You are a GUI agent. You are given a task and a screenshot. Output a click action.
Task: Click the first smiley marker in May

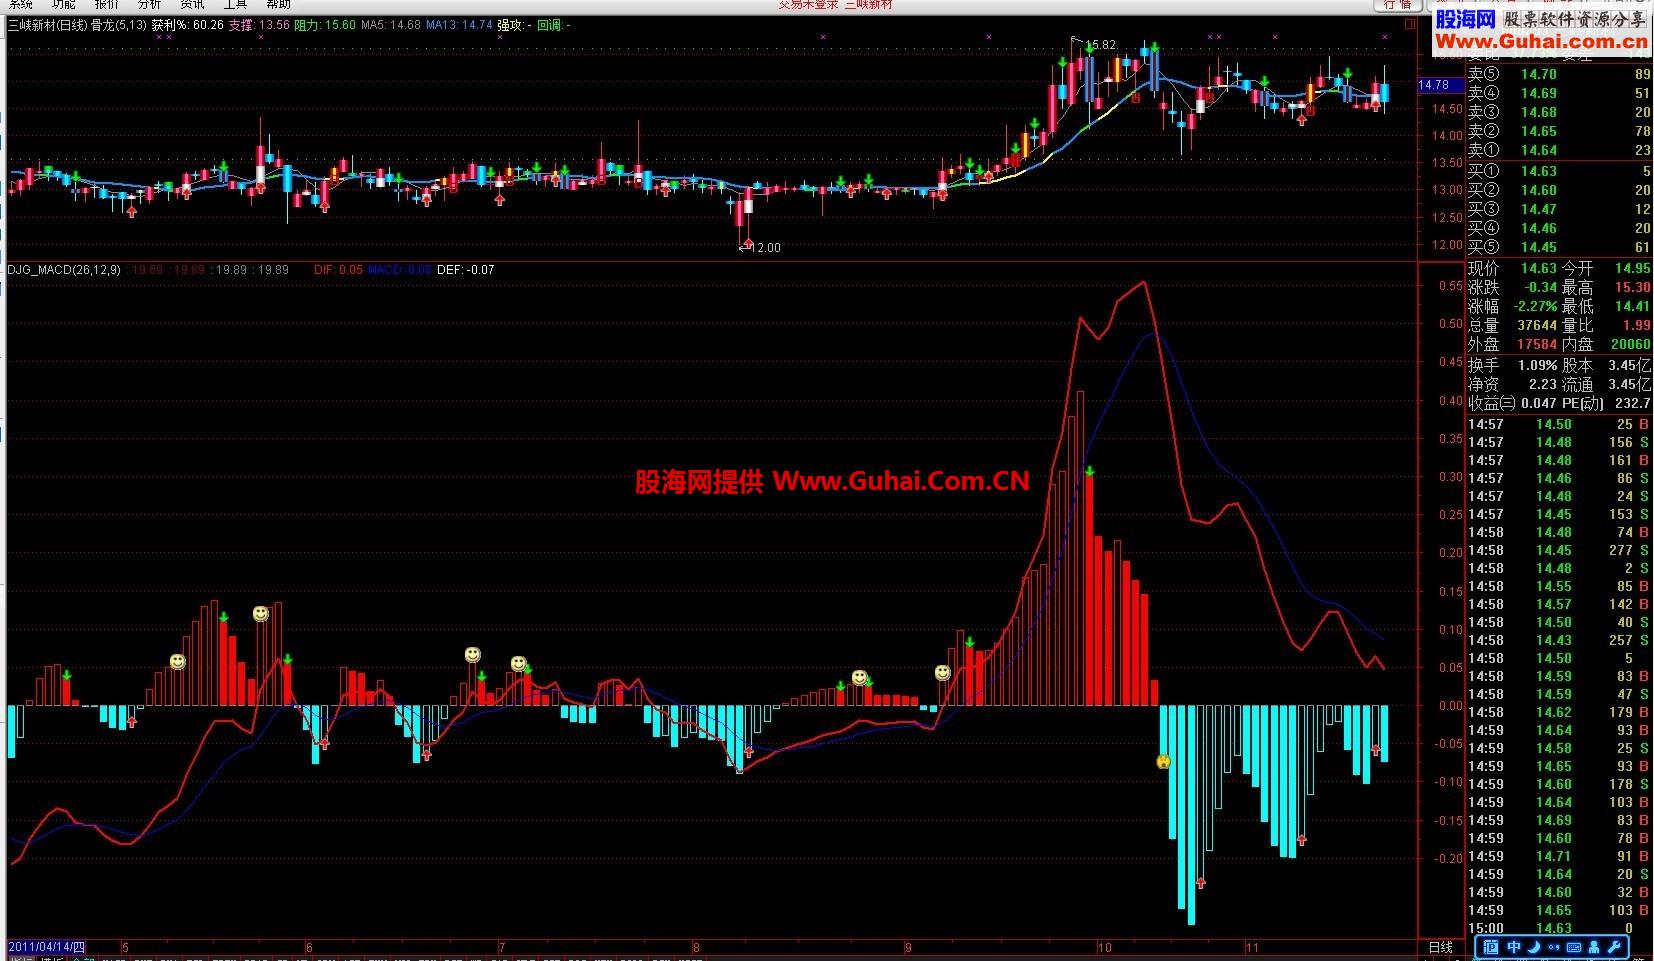tap(177, 662)
